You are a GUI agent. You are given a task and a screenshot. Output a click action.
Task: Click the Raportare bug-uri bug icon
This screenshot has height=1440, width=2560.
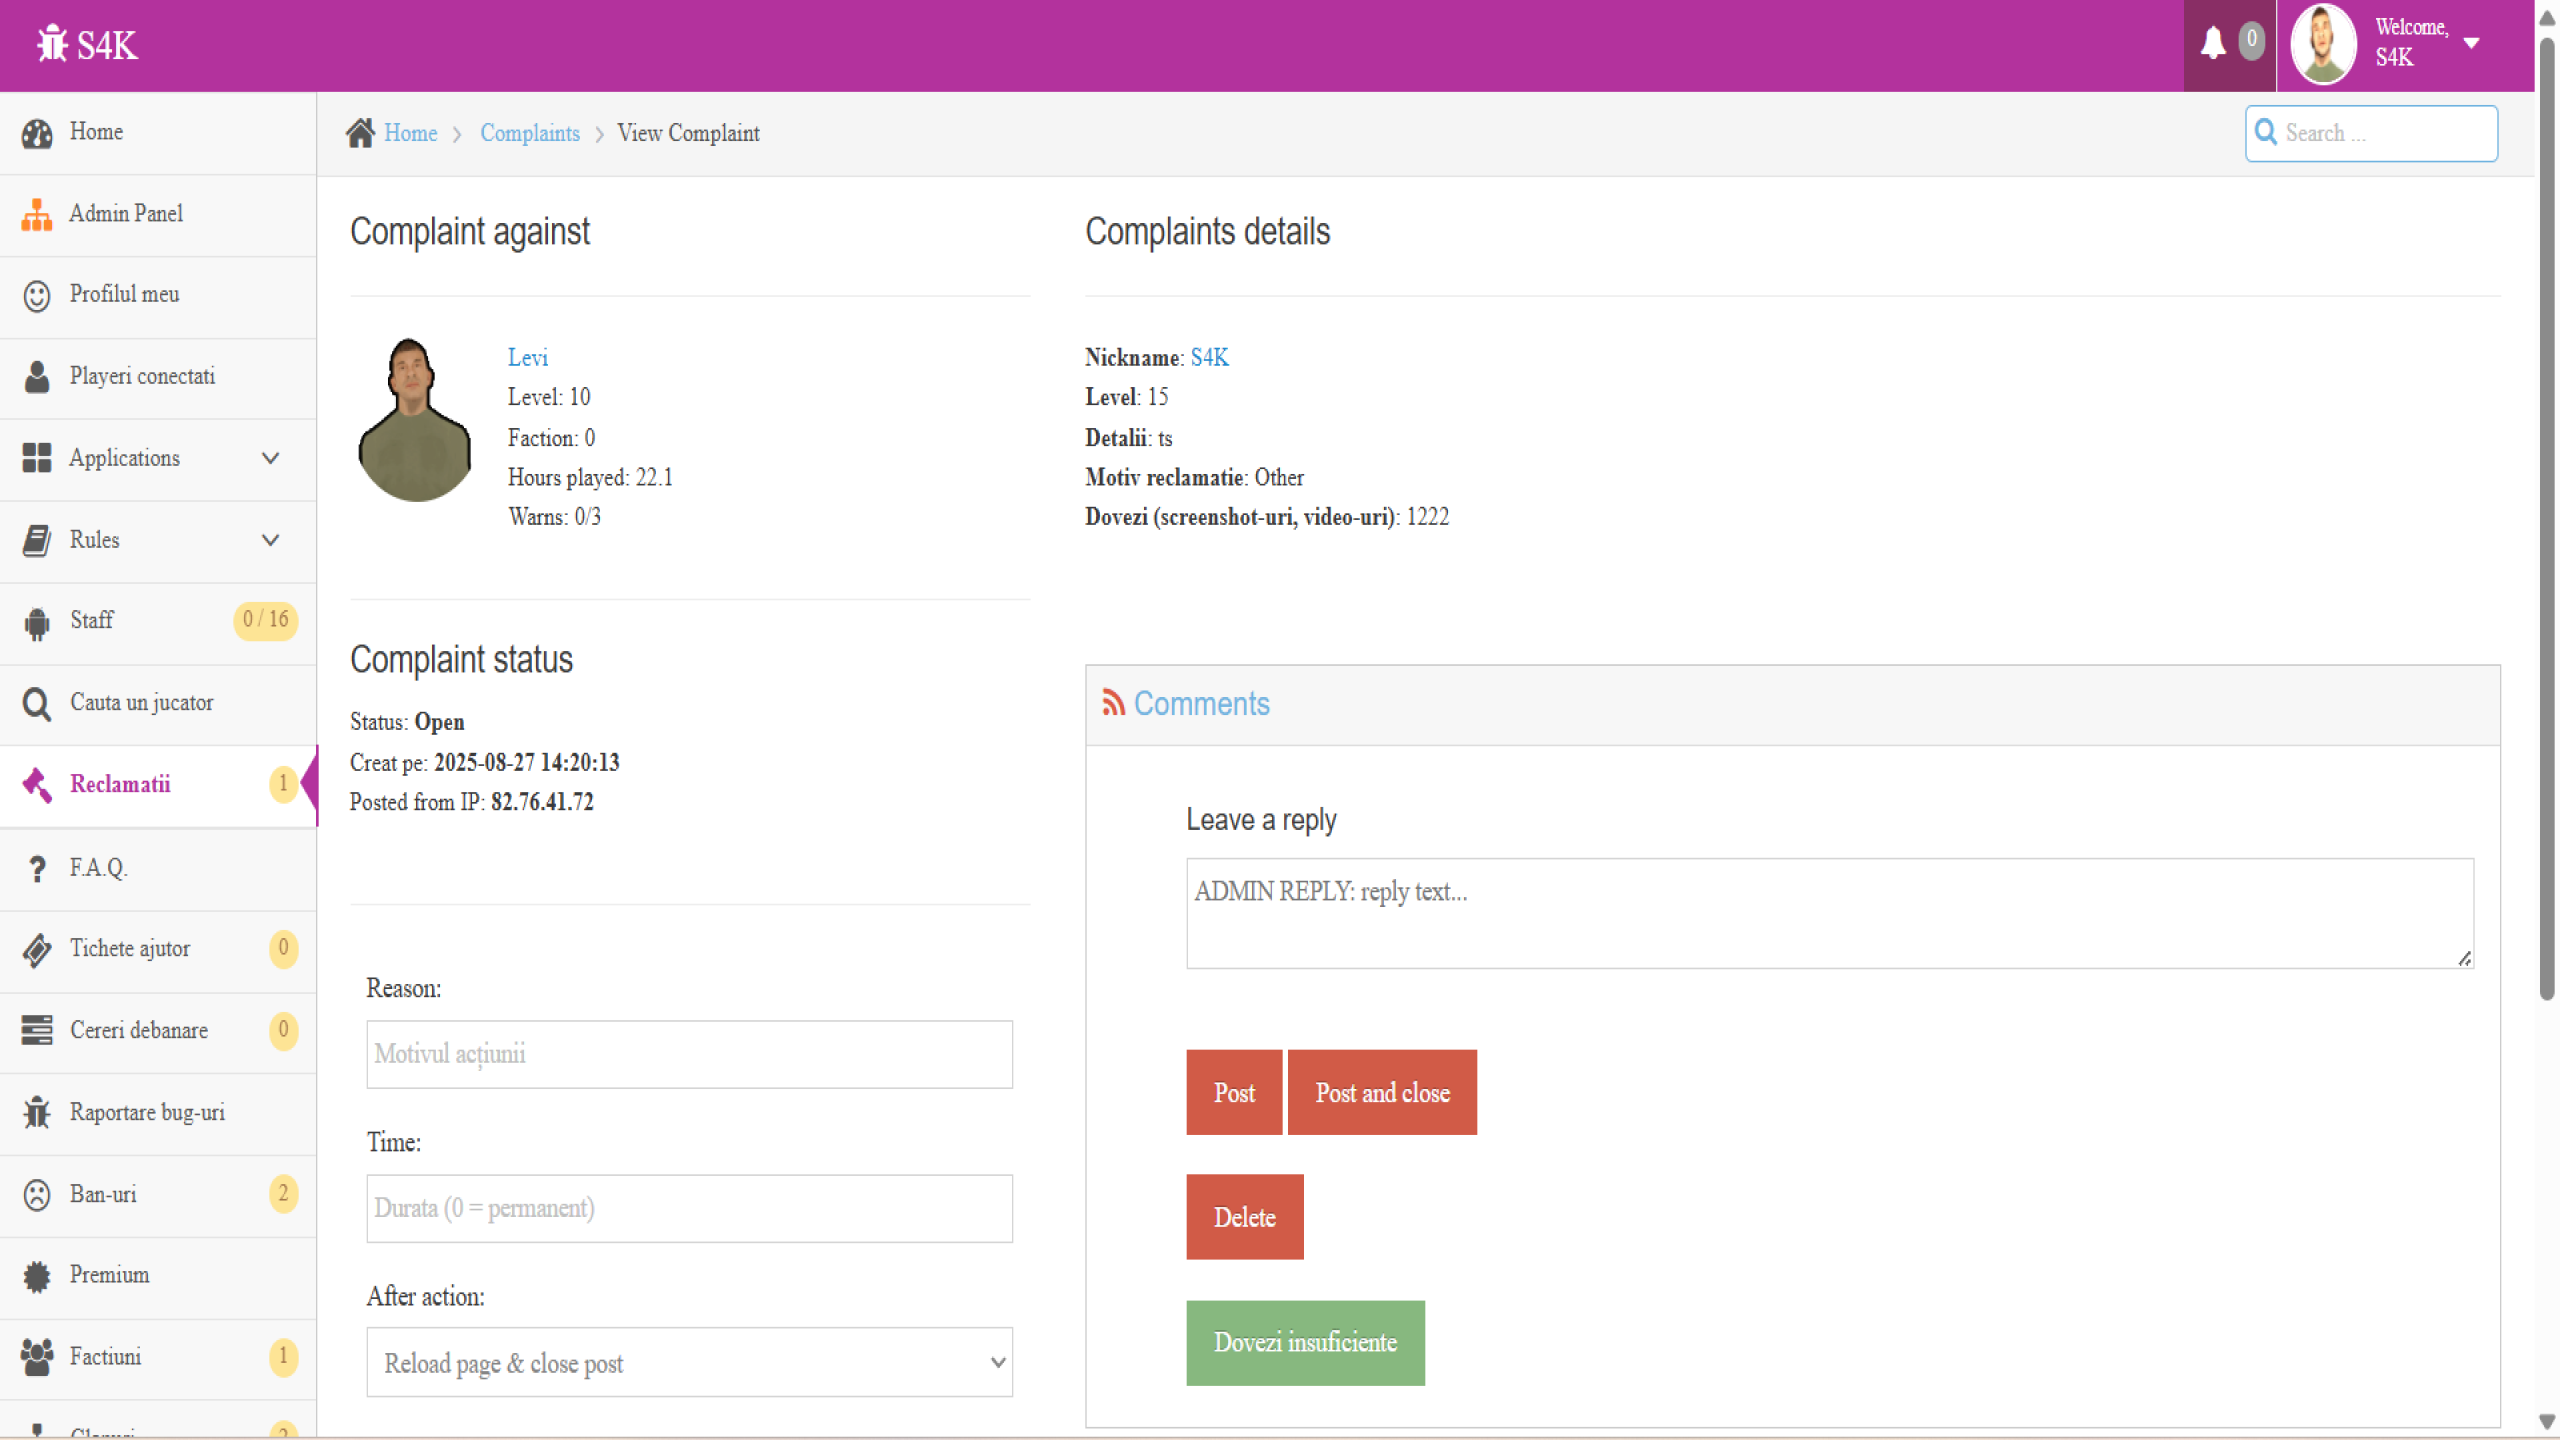click(37, 1113)
